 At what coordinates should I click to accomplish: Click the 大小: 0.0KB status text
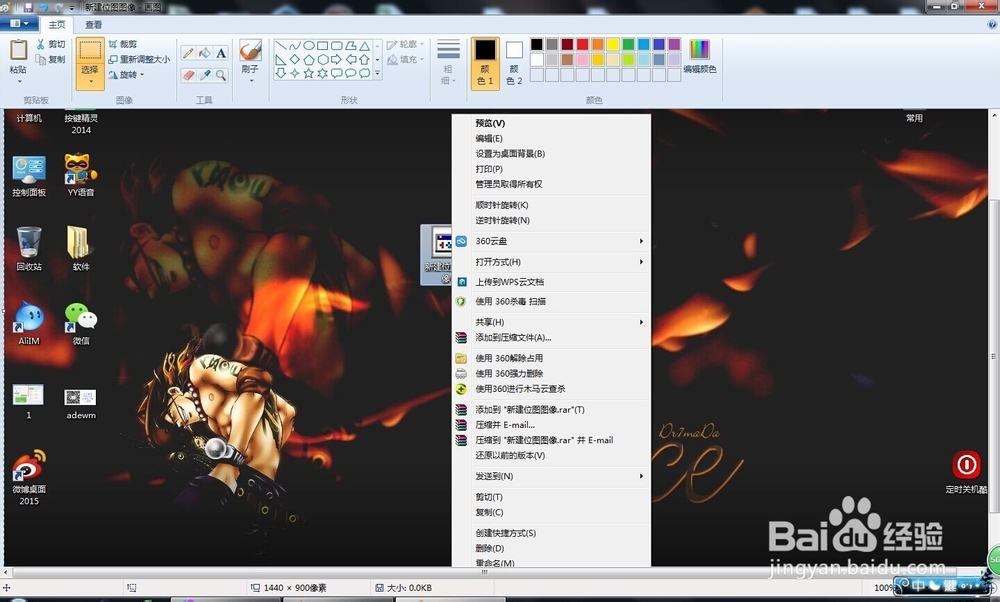(409, 587)
